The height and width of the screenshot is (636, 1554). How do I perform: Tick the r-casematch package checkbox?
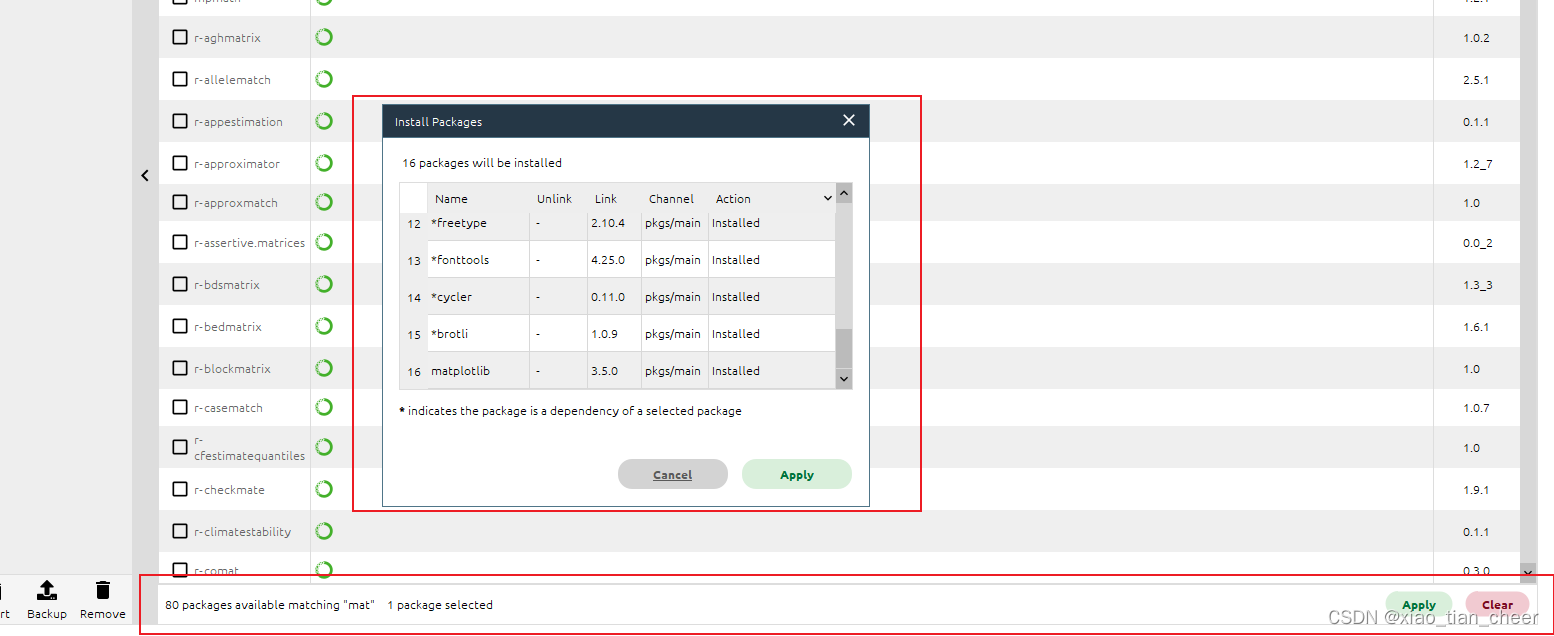click(180, 407)
